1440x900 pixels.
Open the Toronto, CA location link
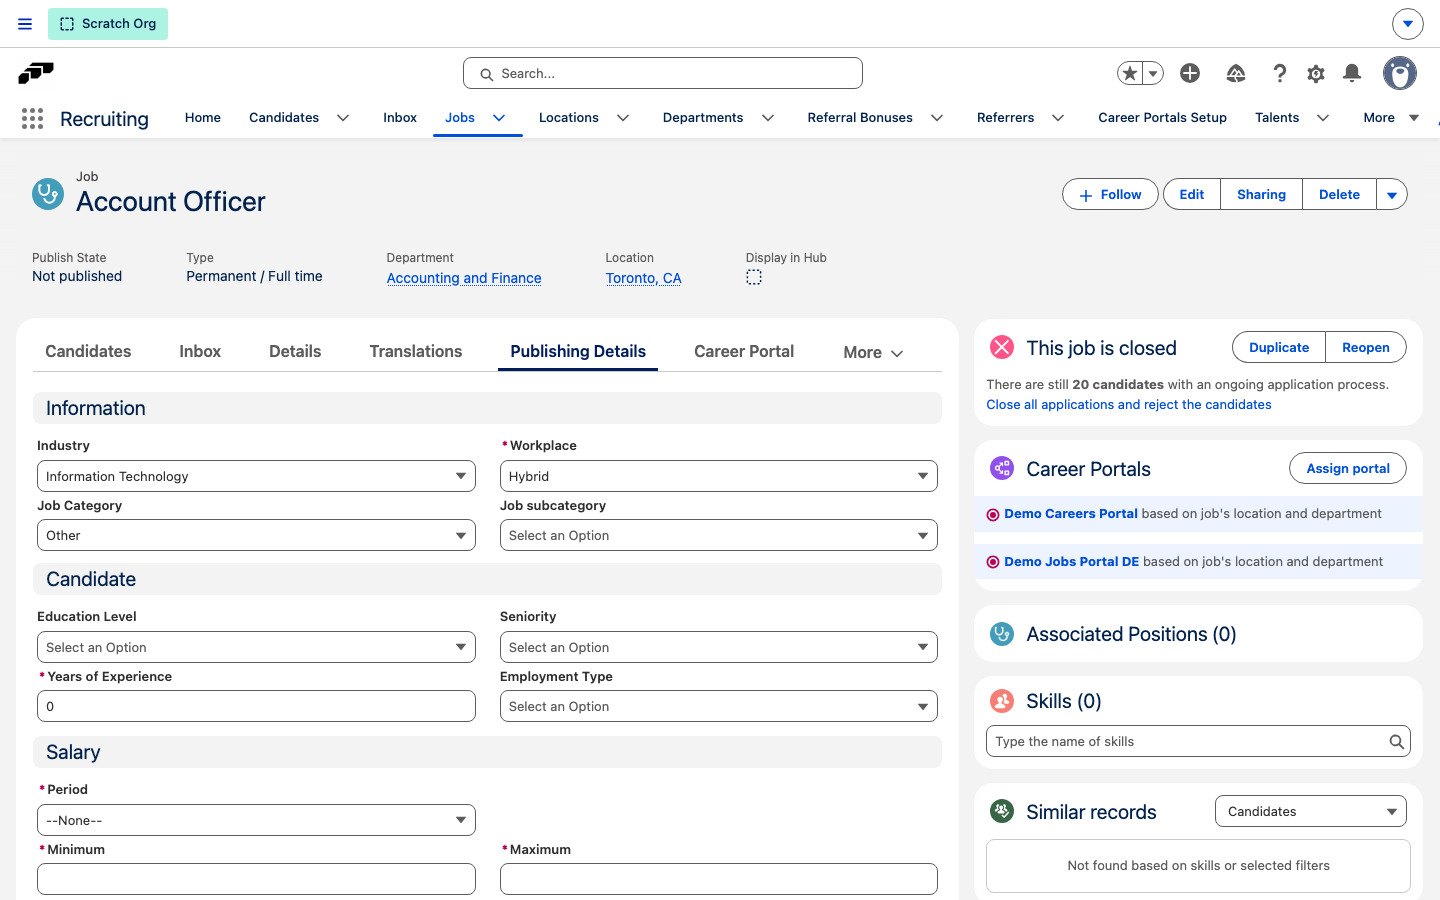tap(643, 278)
